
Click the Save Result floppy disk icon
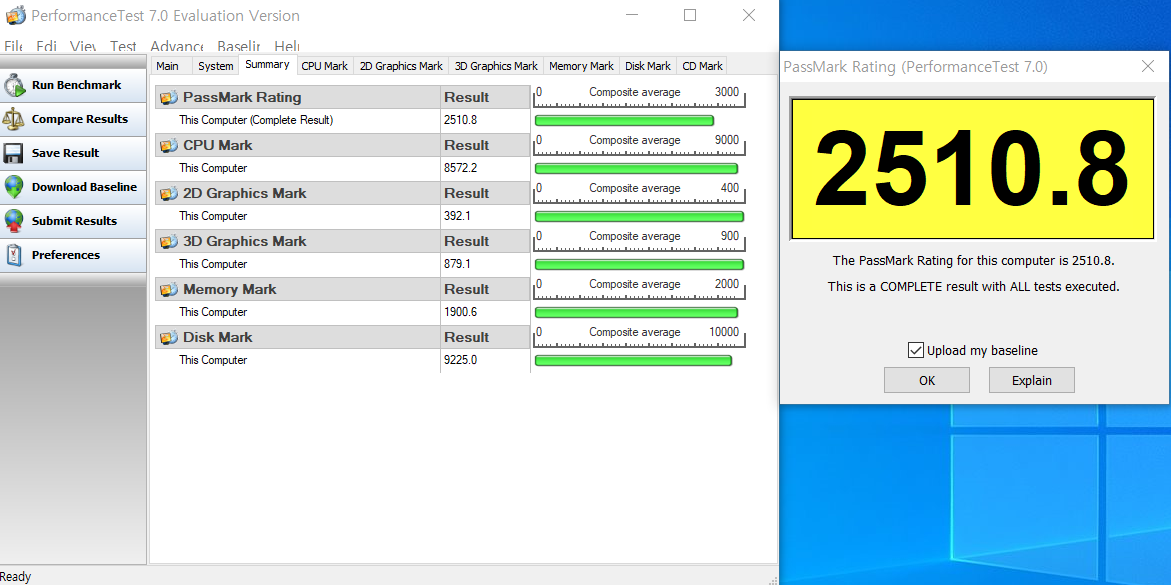coord(14,153)
